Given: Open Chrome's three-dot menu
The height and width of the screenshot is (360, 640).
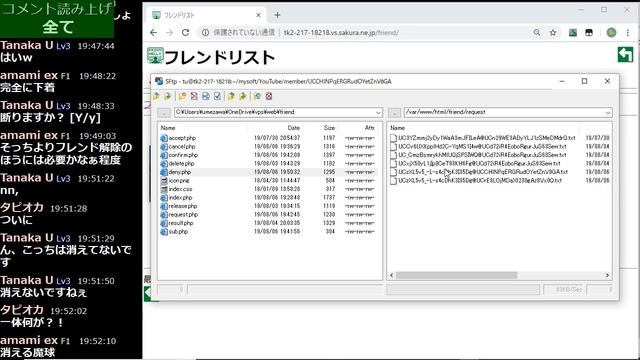Looking at the screenshot, I should click(x=627, y=33).
